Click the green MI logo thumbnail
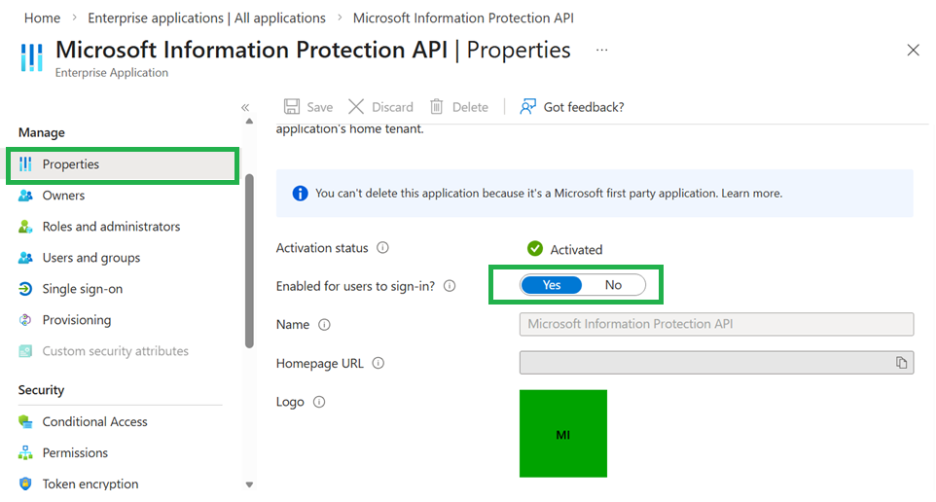 pyautogui.click(x=563, y=434)
